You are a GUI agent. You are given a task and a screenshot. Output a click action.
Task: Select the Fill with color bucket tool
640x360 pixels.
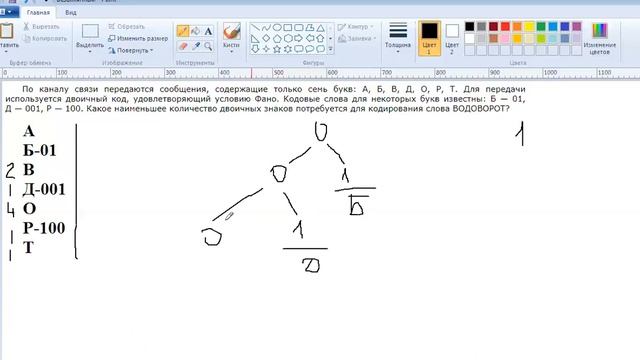click(x=196, y=31)
